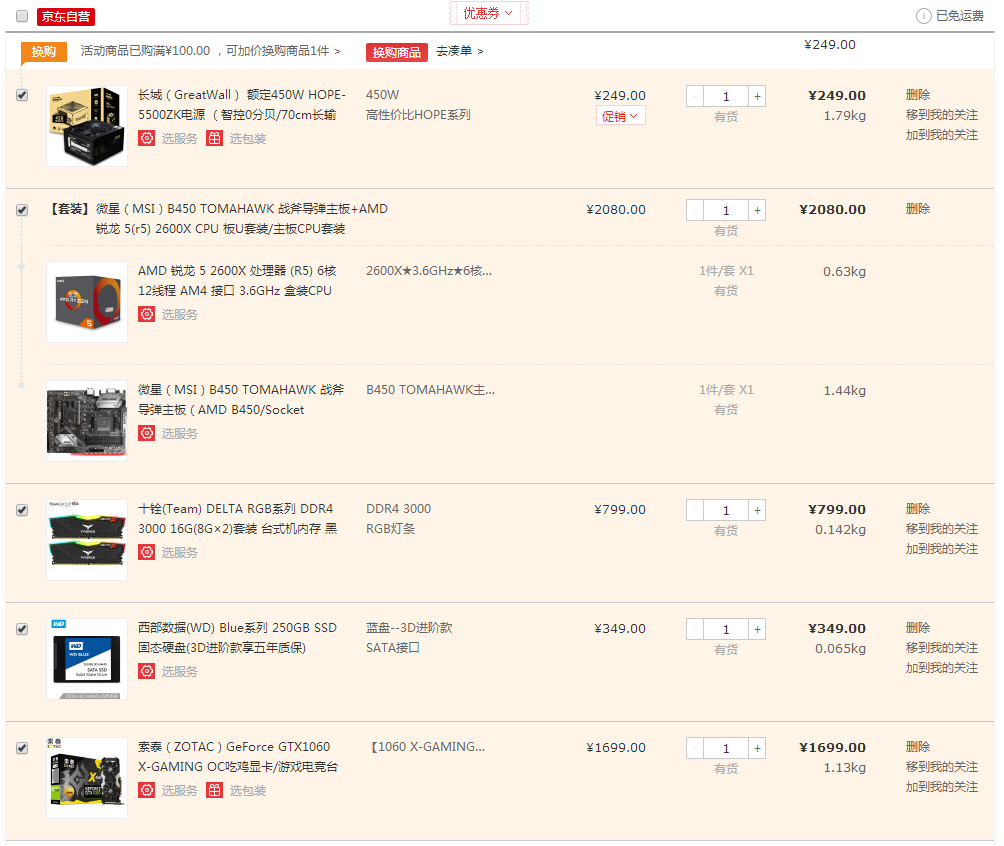Move GreatWall power supply to my favorites
Image resolution: width=1004 pixels, height=846 pixels.
pos(942,115)
